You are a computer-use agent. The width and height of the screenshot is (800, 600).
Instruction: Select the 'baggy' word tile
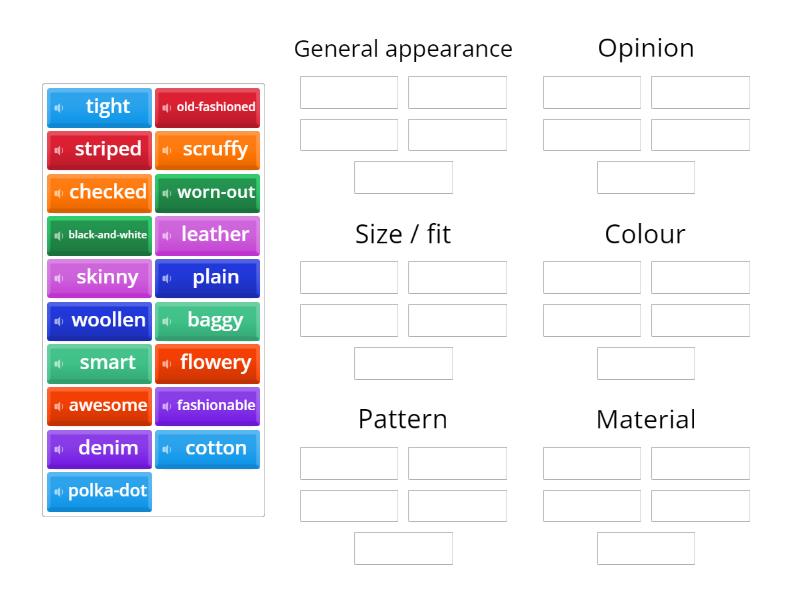coord(208,320)
